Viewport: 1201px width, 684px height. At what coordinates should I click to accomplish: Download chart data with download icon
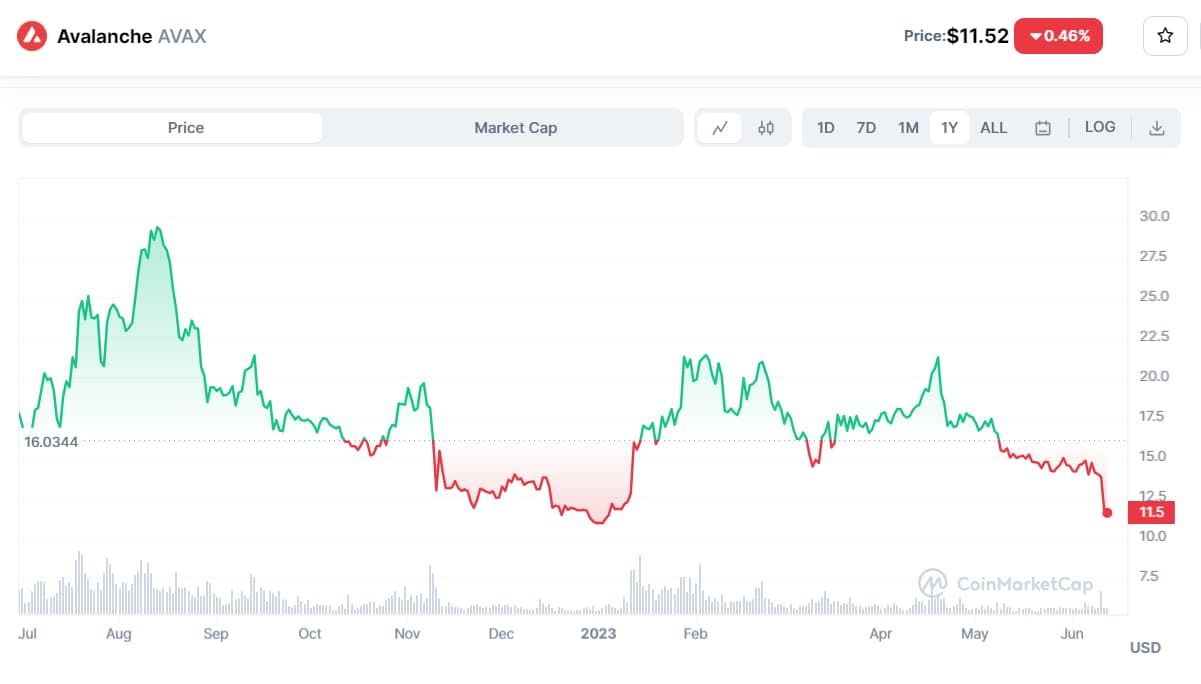coord(1157,128)
